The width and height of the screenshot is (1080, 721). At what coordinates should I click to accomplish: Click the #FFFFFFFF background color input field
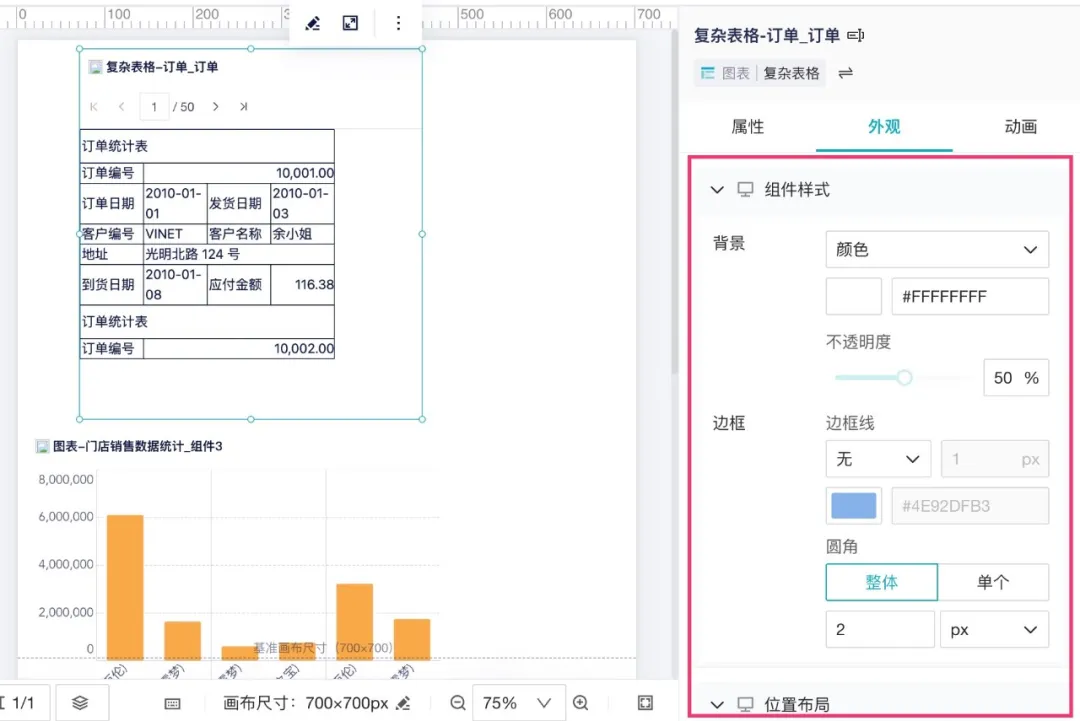pyautogui.click(x=969, y=297)
